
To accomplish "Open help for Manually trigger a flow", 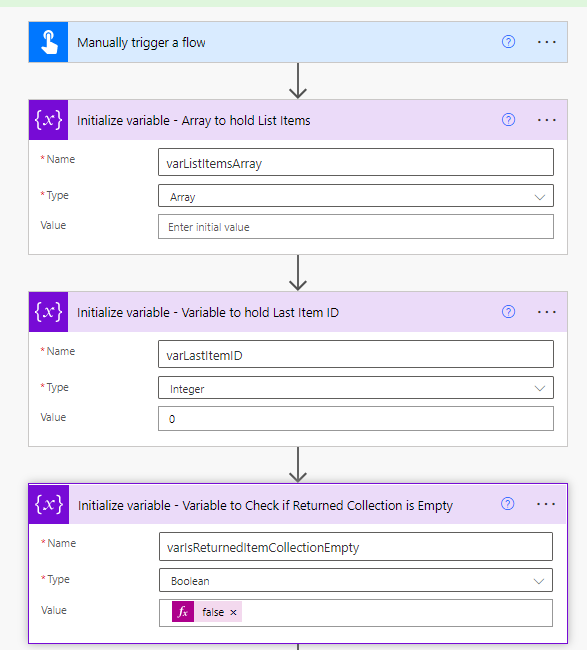I will click(x=508, y=42).
